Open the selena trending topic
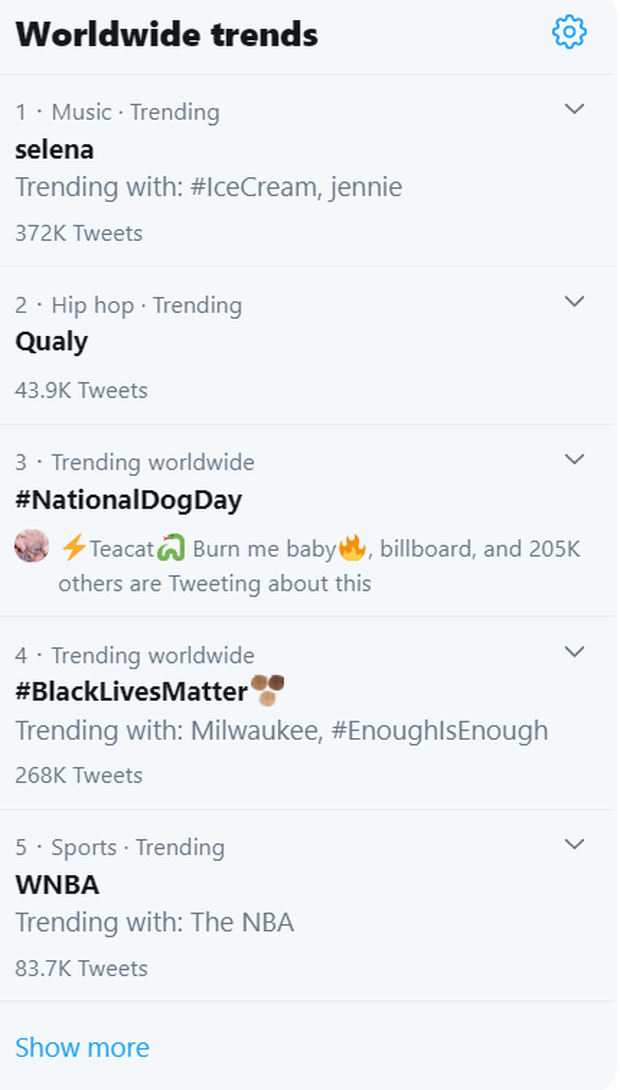The width and height of the screenshot is (620, 1090). tap(55, 150)
